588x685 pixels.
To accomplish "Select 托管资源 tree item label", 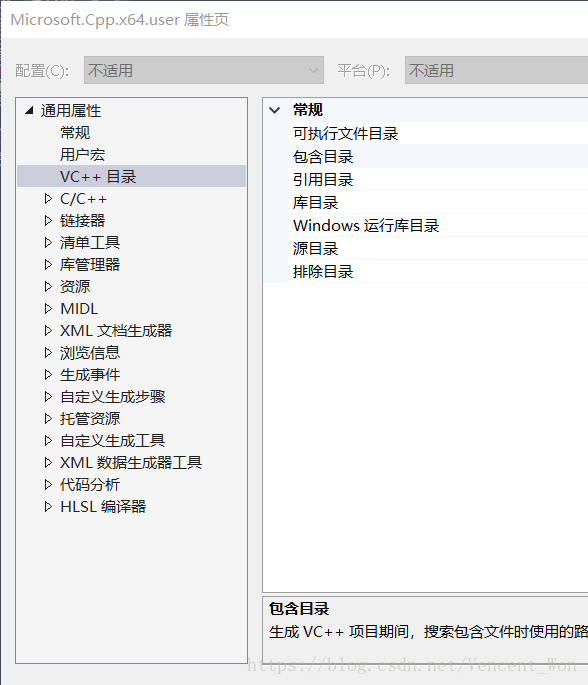I will [x=90, y=419].
